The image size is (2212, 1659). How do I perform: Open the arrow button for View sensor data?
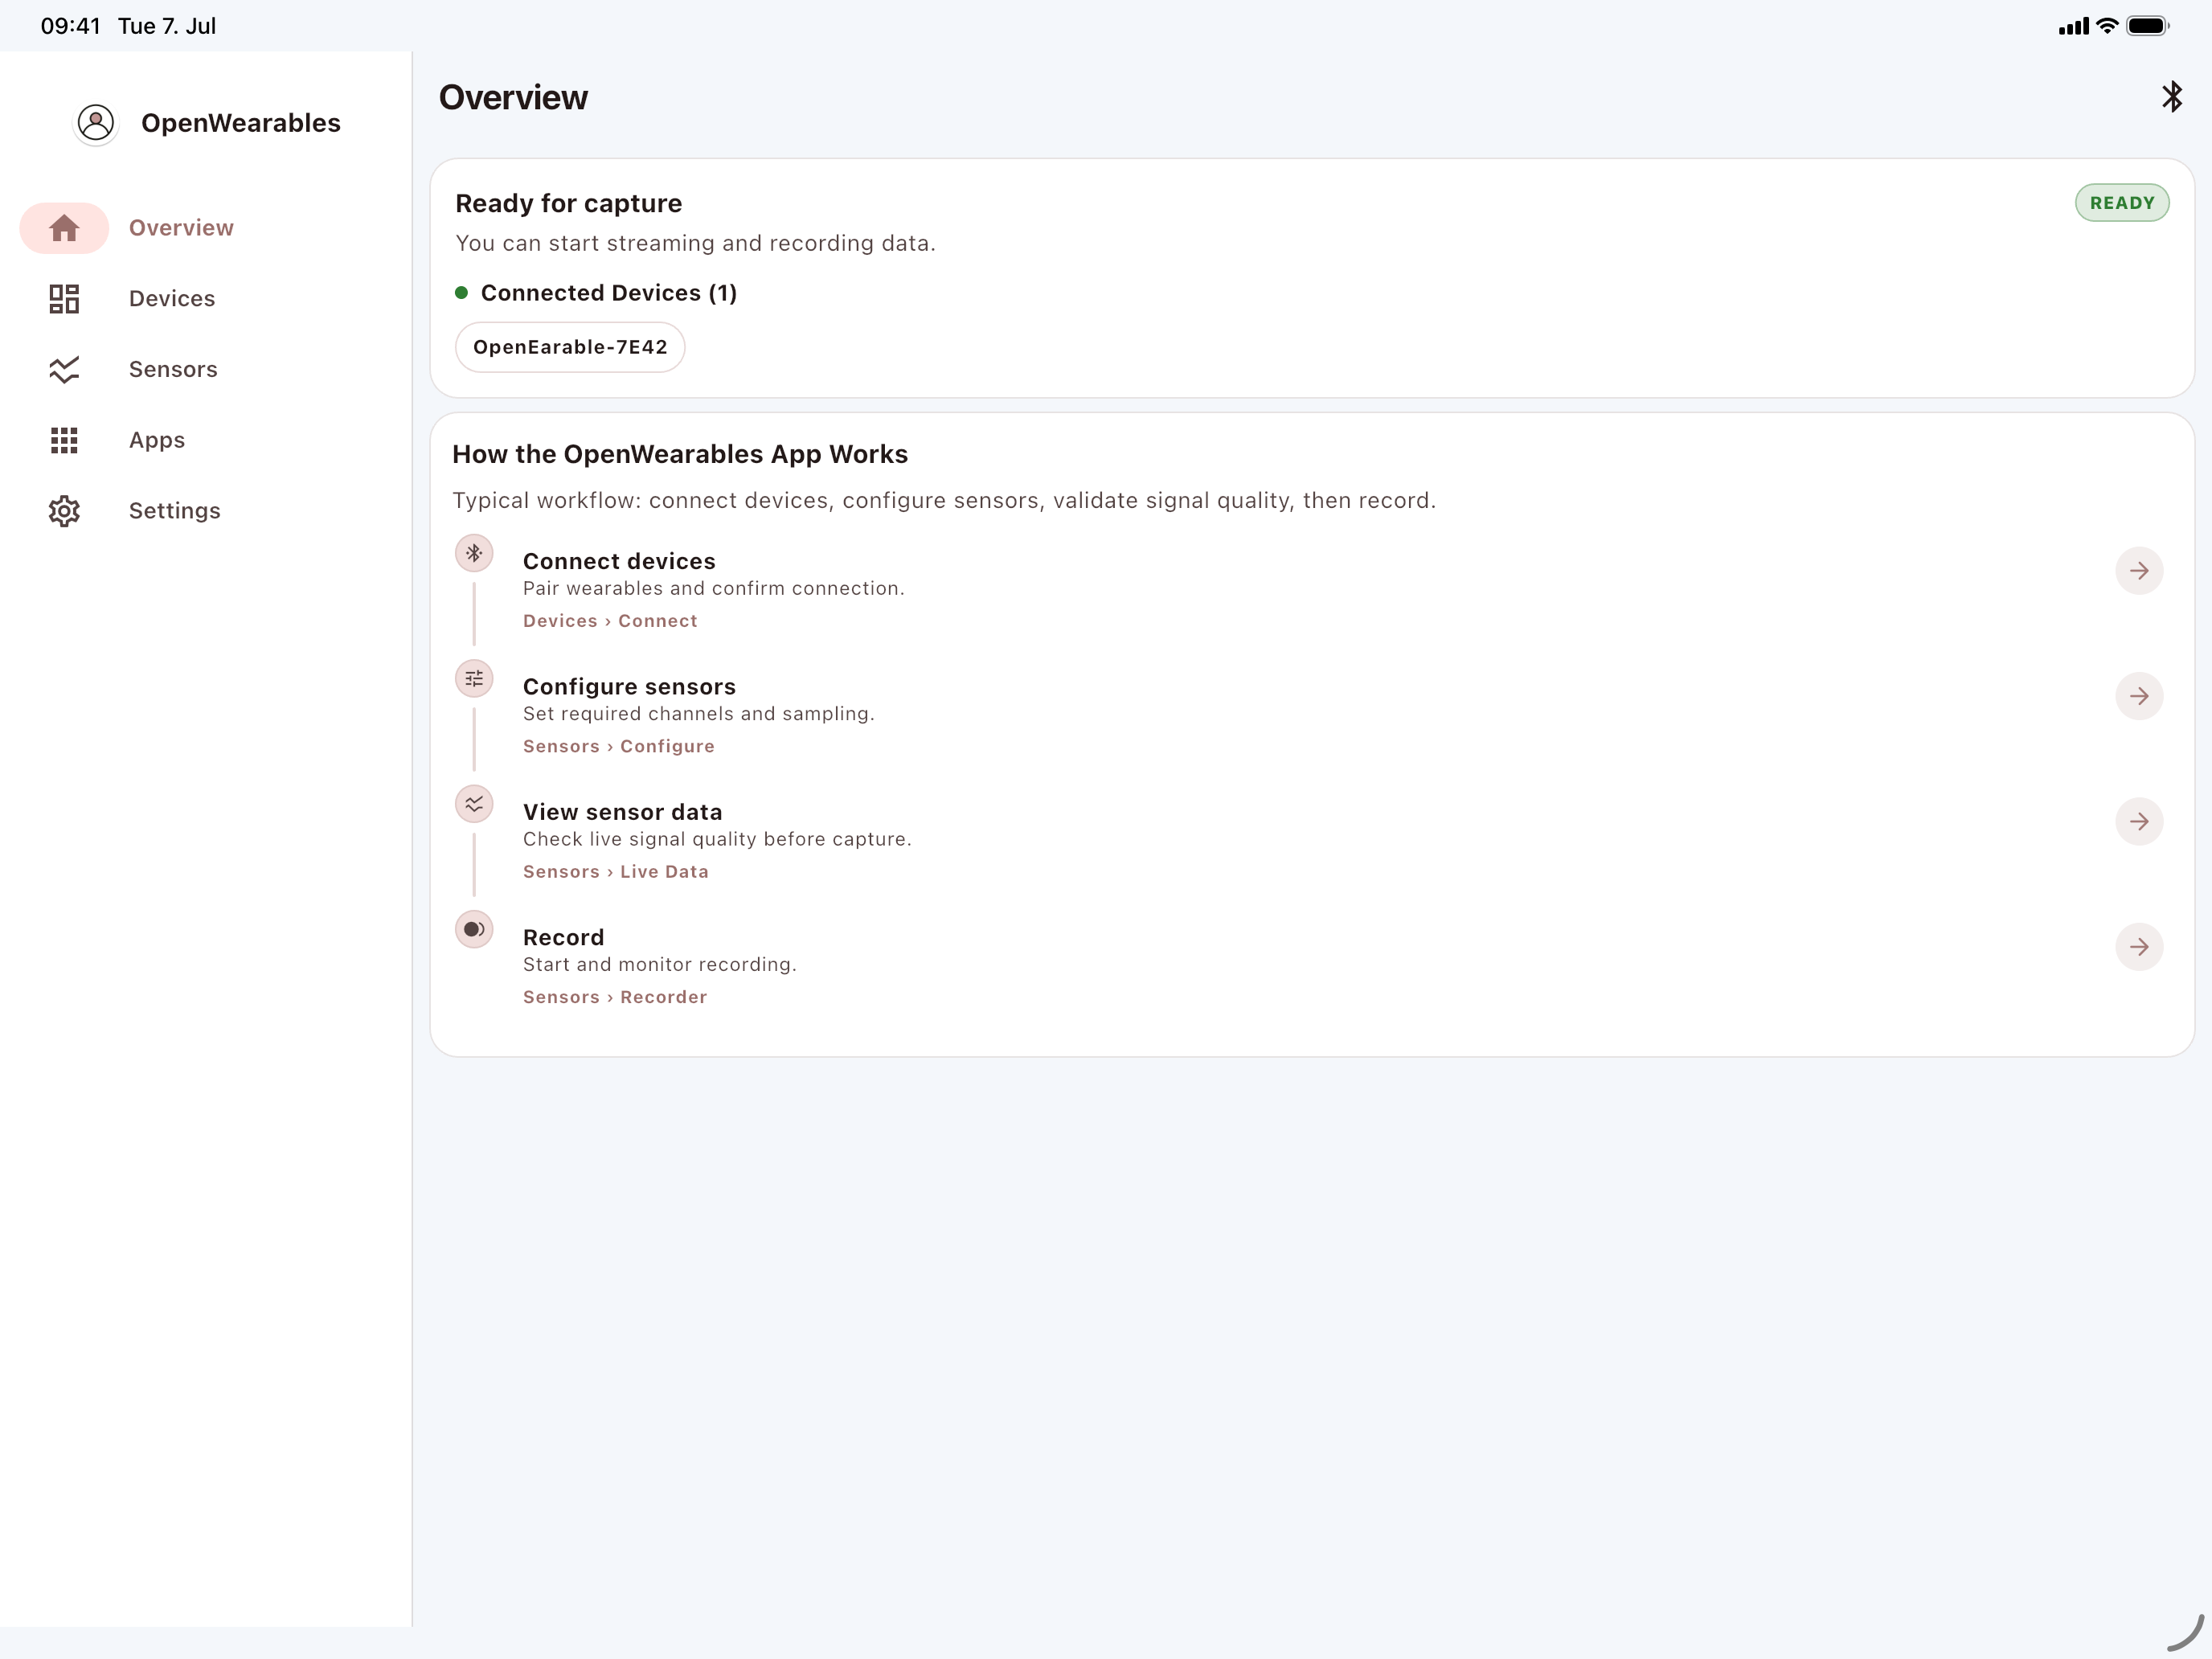2139,821
